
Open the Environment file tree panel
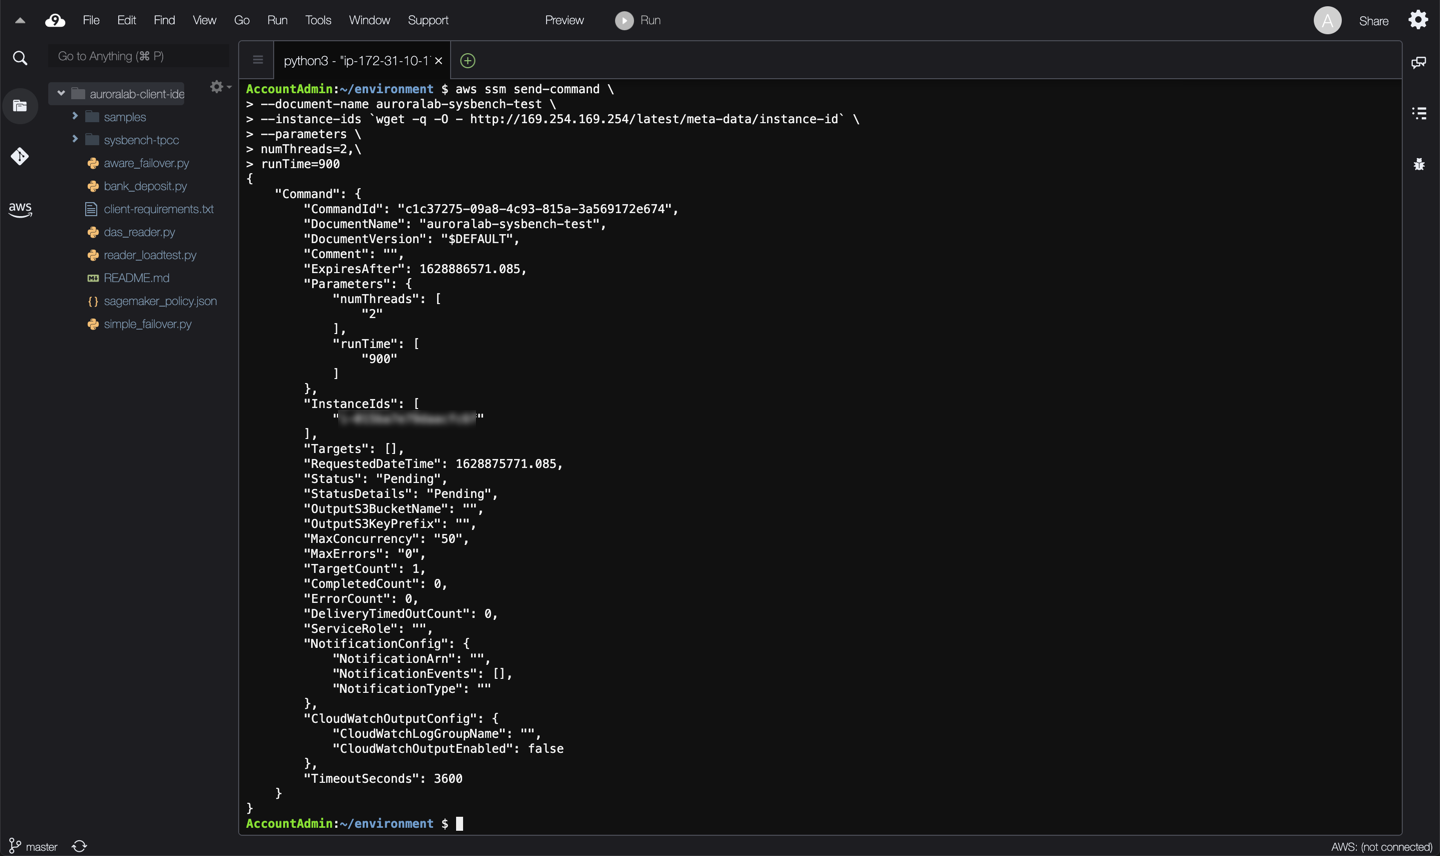(x=20, y=105)
